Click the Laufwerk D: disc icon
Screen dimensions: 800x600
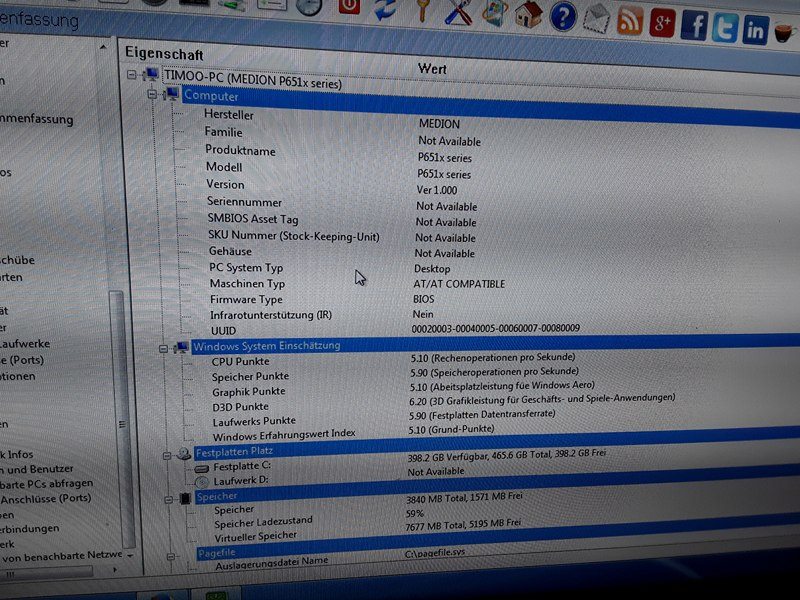coord(202,482)
